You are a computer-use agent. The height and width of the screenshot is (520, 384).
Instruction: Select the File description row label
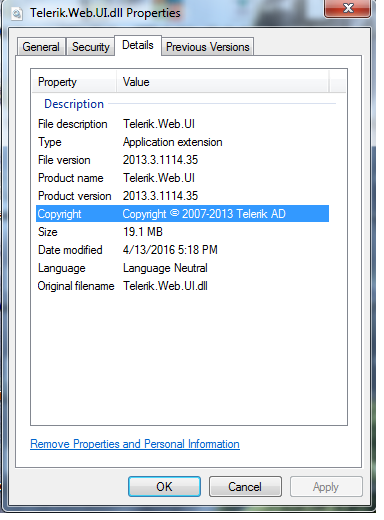(x=72, y=124)
